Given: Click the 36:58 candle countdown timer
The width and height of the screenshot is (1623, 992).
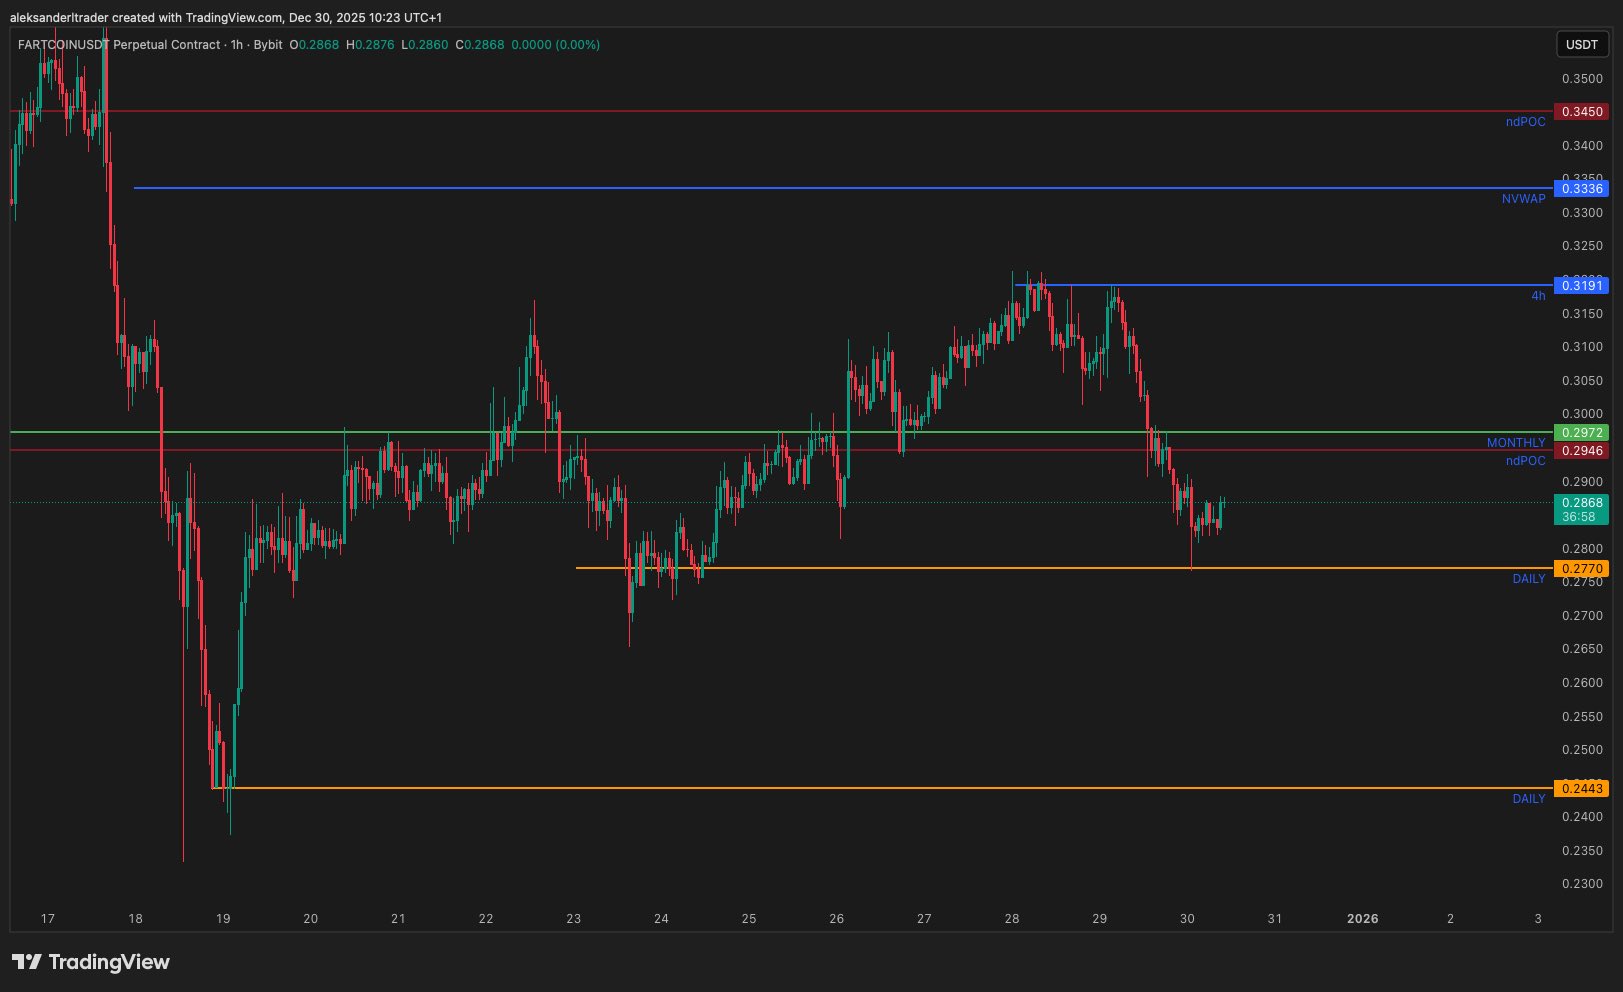Looking at the screenshot, I should [x=1579, y=517].
